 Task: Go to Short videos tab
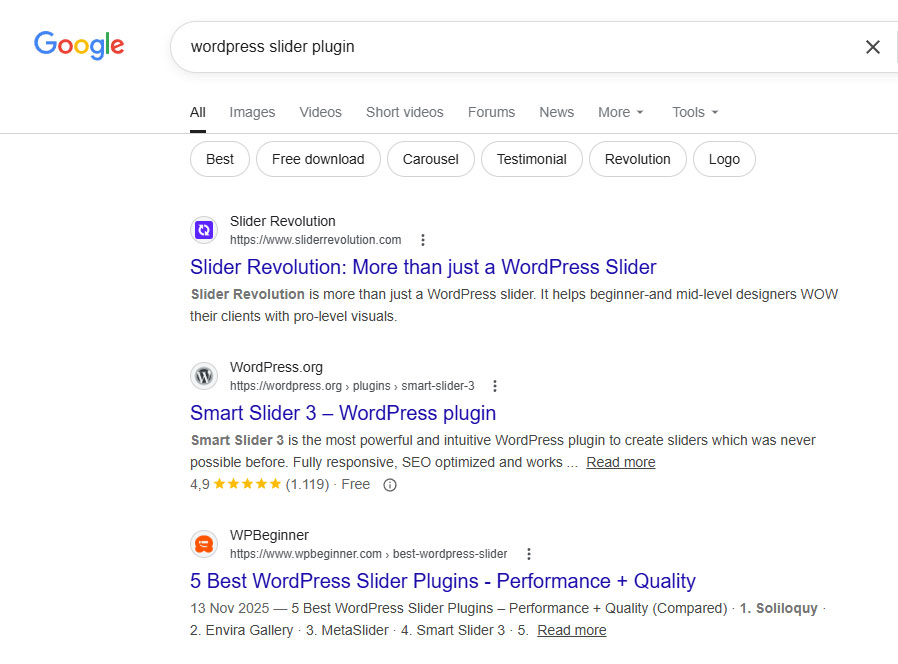404,112
